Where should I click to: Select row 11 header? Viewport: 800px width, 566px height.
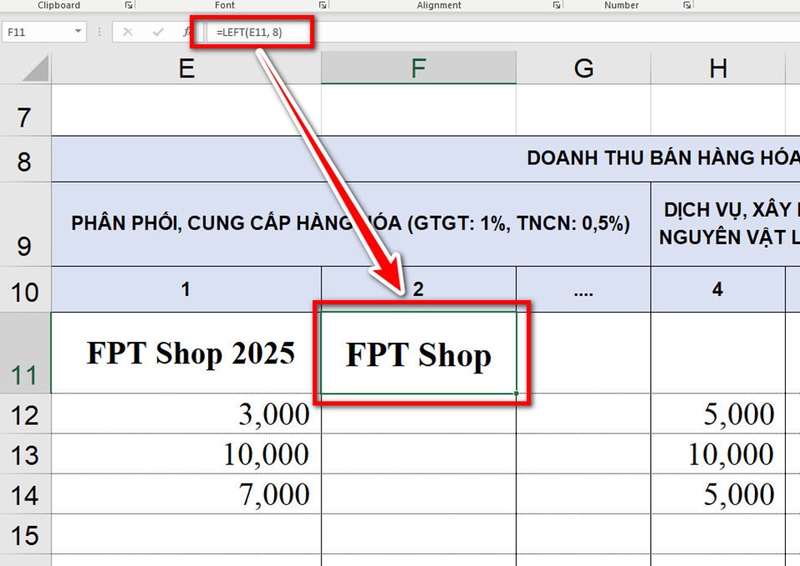tap(25, 353)
